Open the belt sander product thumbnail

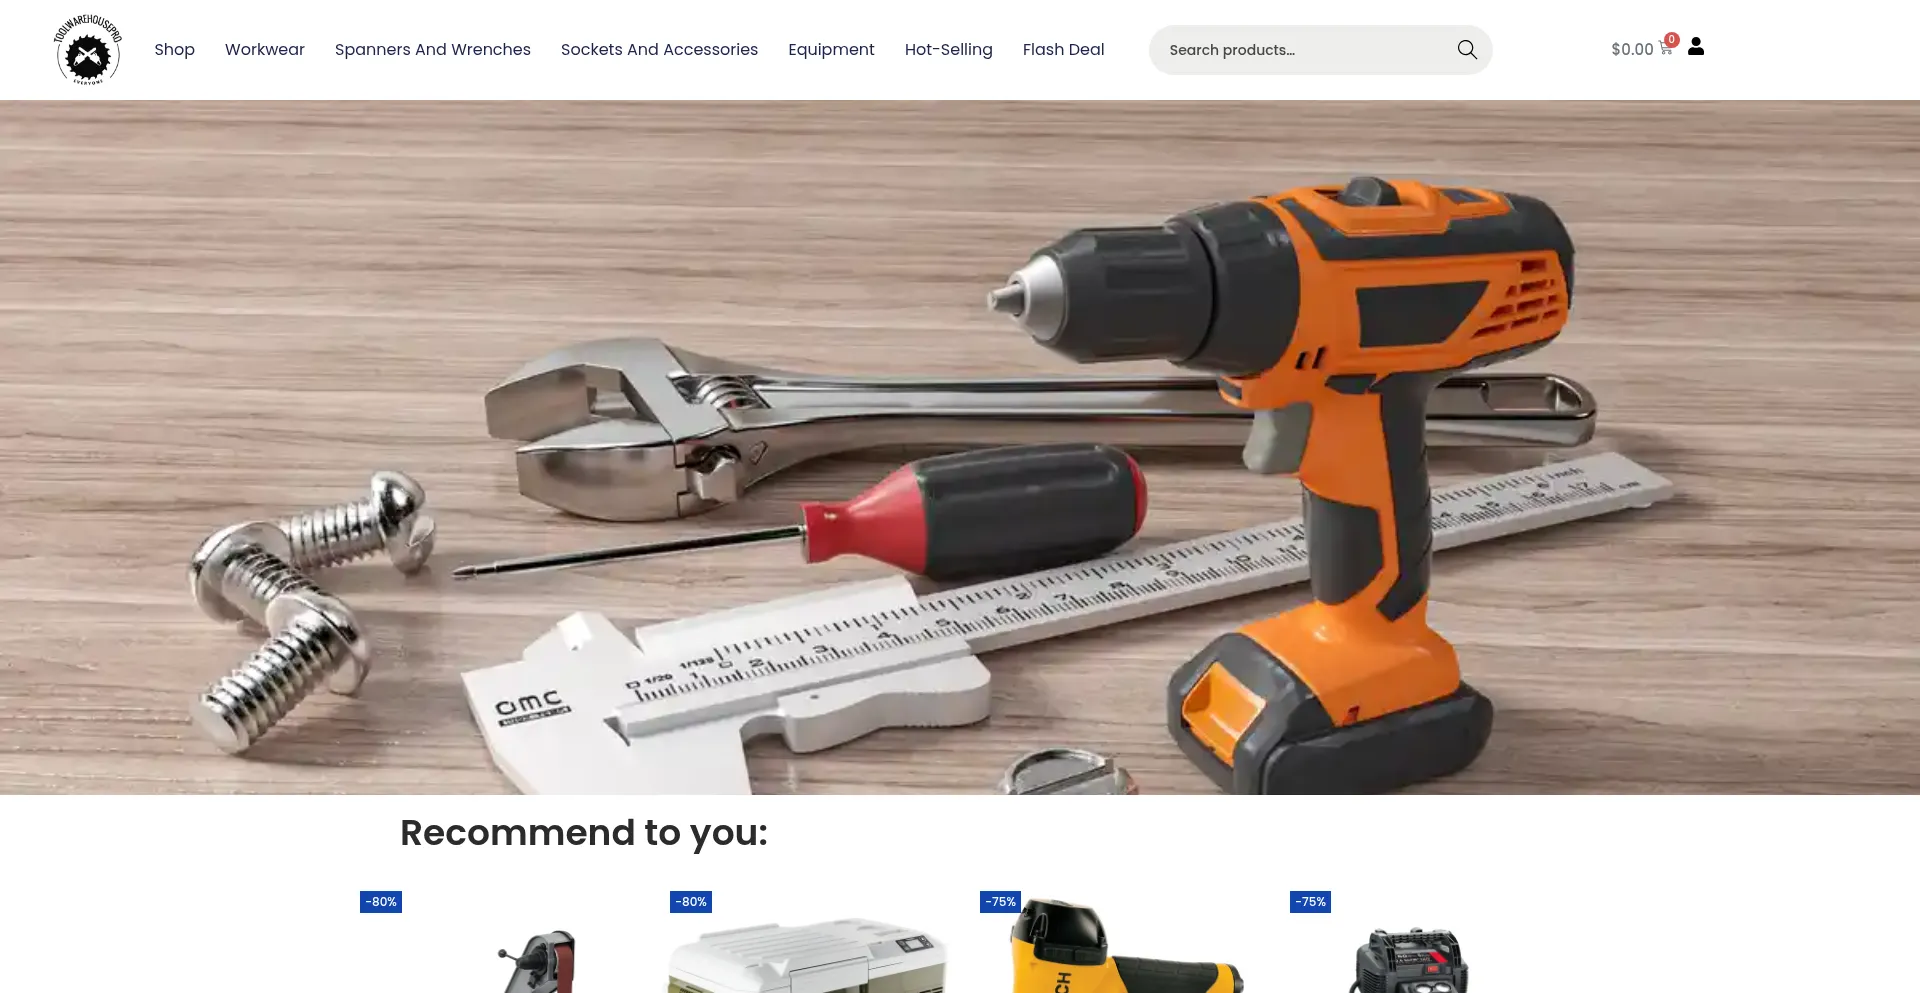tap(540, 960)
